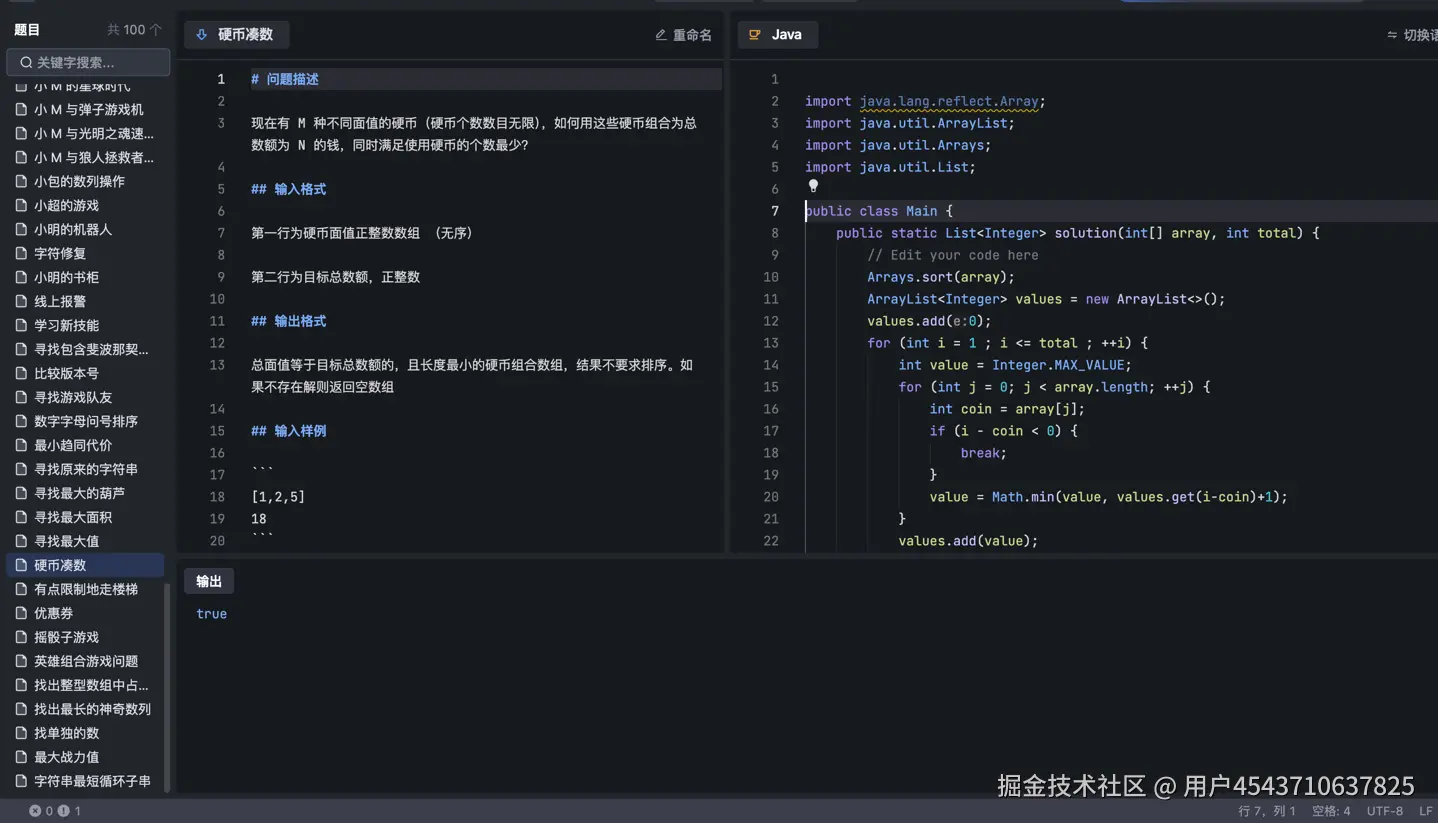Click the error count icon in the status bar
The width and height of the screenshot is (1438, 823).
(x=36, y=810)
